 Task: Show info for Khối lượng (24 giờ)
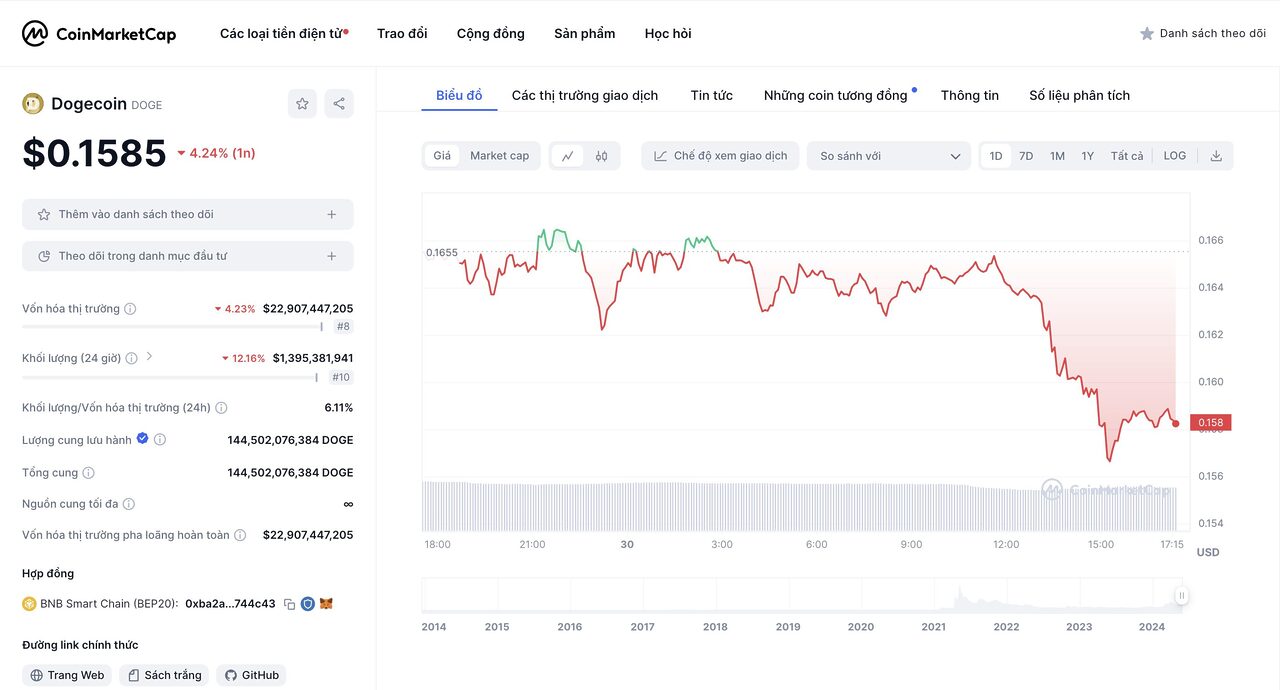(131, 358)
